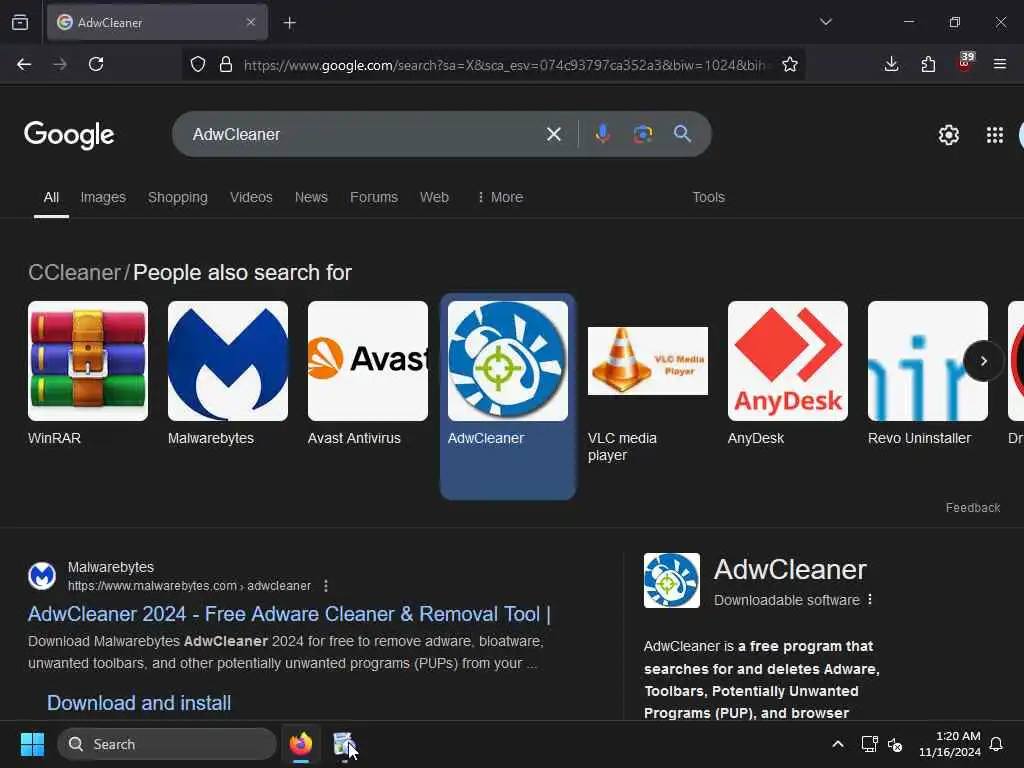
Task: Open the extensions puzzle icon
Action: 928,64
